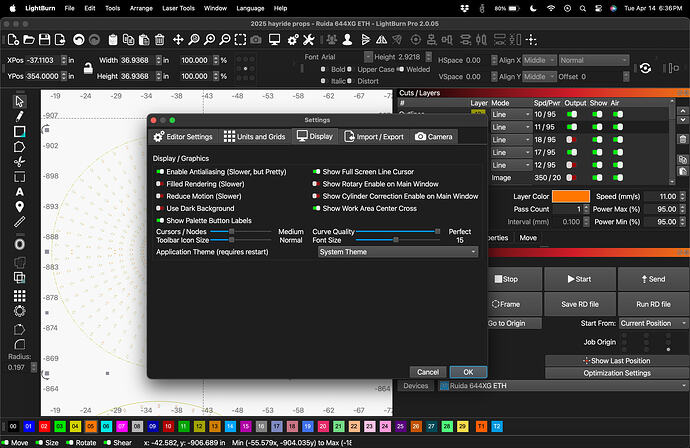Viewport: 690px width, 448px height.
Task: Open Control Center in the macOS menu bar
Action: 598,8
